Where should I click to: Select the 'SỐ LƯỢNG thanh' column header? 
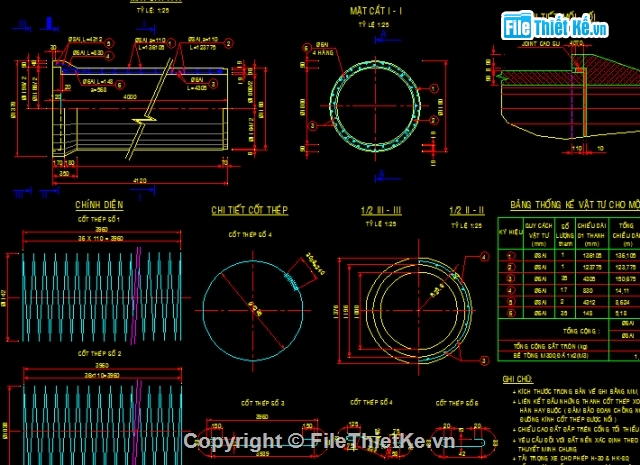[x=565, y=235]
